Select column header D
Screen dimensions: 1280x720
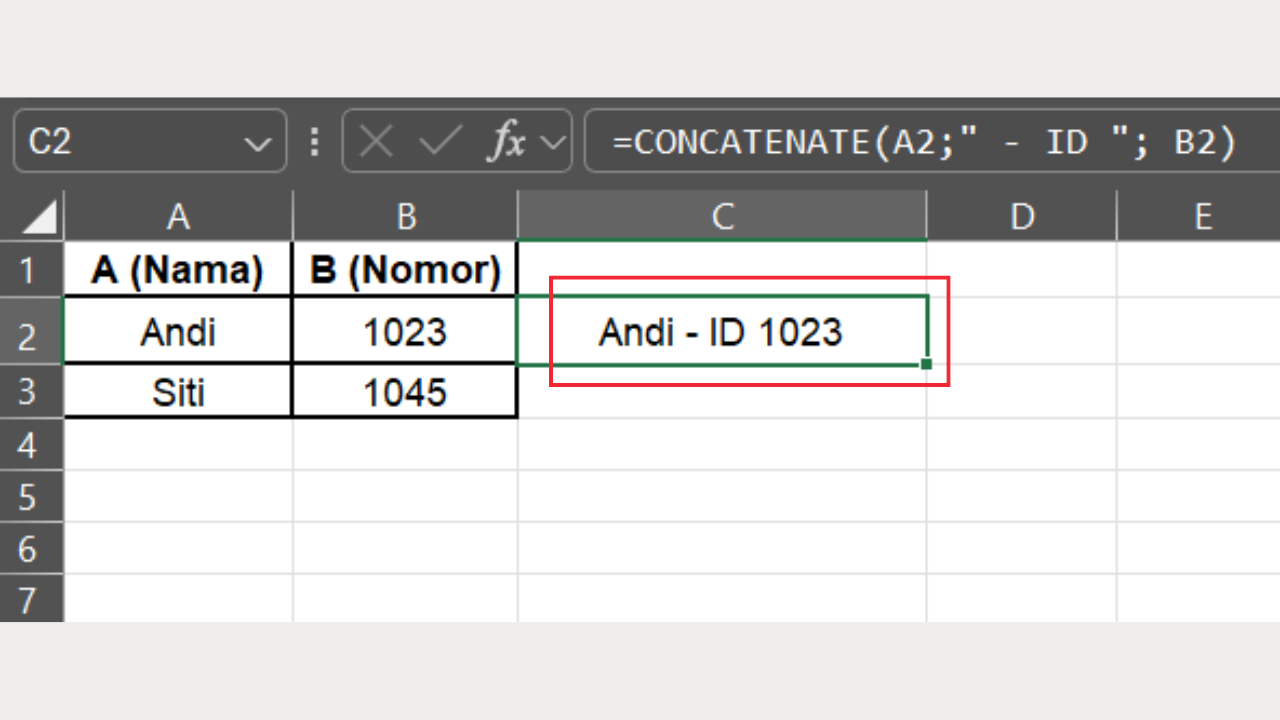pyautogui.click(x=1022, y=215)
